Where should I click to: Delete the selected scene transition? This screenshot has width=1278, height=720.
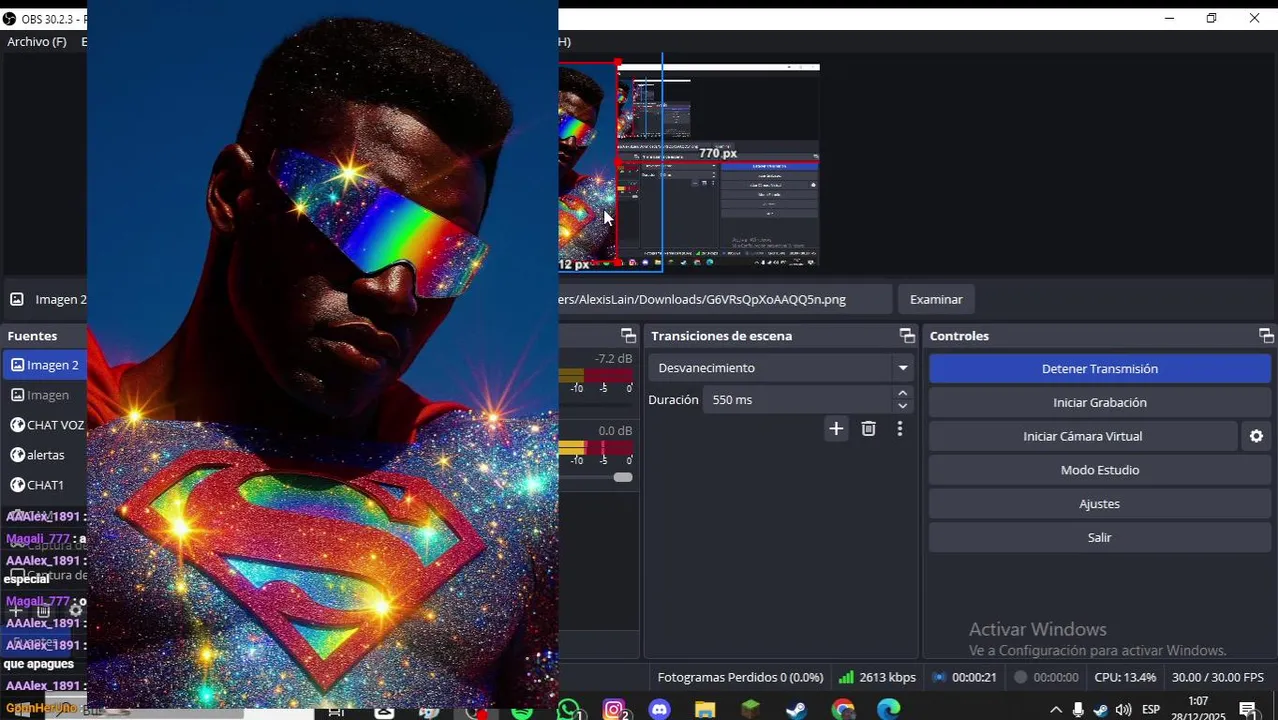(868, 429)
